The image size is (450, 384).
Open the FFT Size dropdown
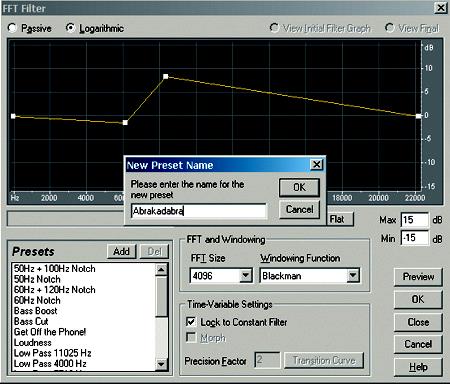(246, 276)
